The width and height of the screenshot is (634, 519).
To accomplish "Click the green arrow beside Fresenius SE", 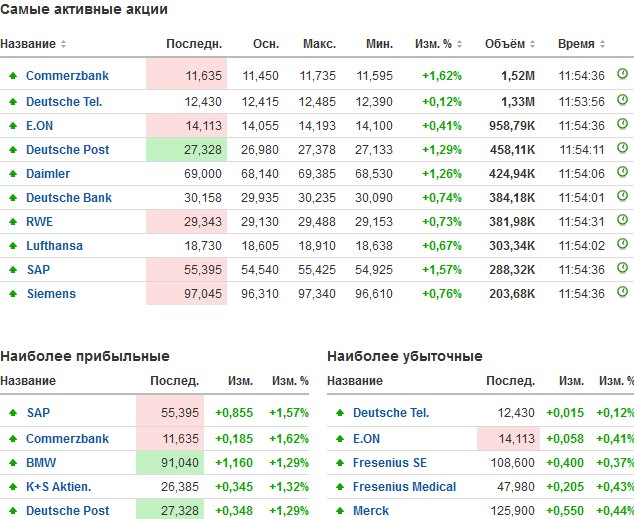I will [x=339, y=463].
